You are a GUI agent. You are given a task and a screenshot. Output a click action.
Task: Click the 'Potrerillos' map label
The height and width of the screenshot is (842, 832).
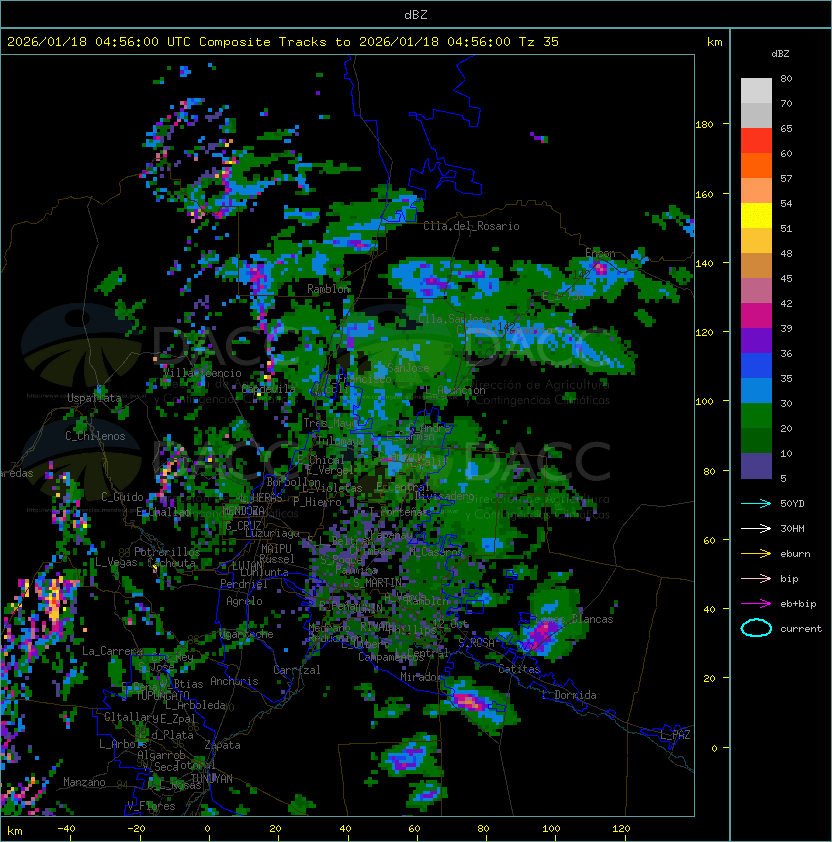(x=167, y=551)
